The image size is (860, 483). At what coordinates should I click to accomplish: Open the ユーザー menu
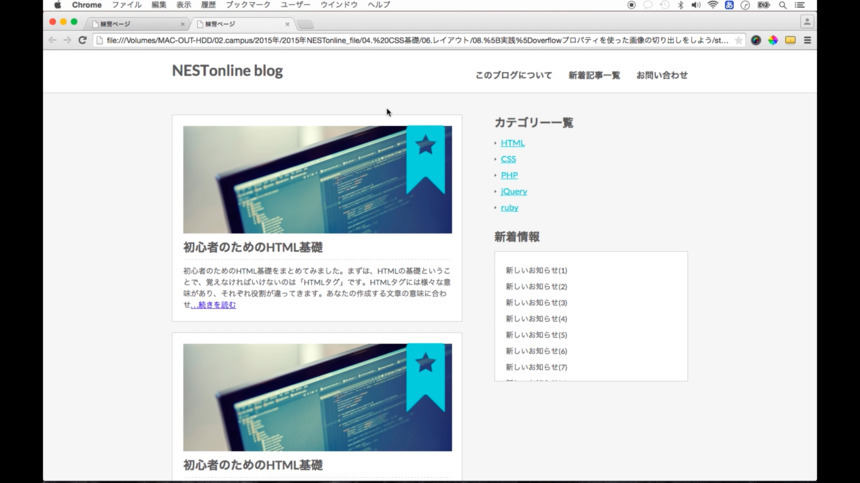coord(295,5)
